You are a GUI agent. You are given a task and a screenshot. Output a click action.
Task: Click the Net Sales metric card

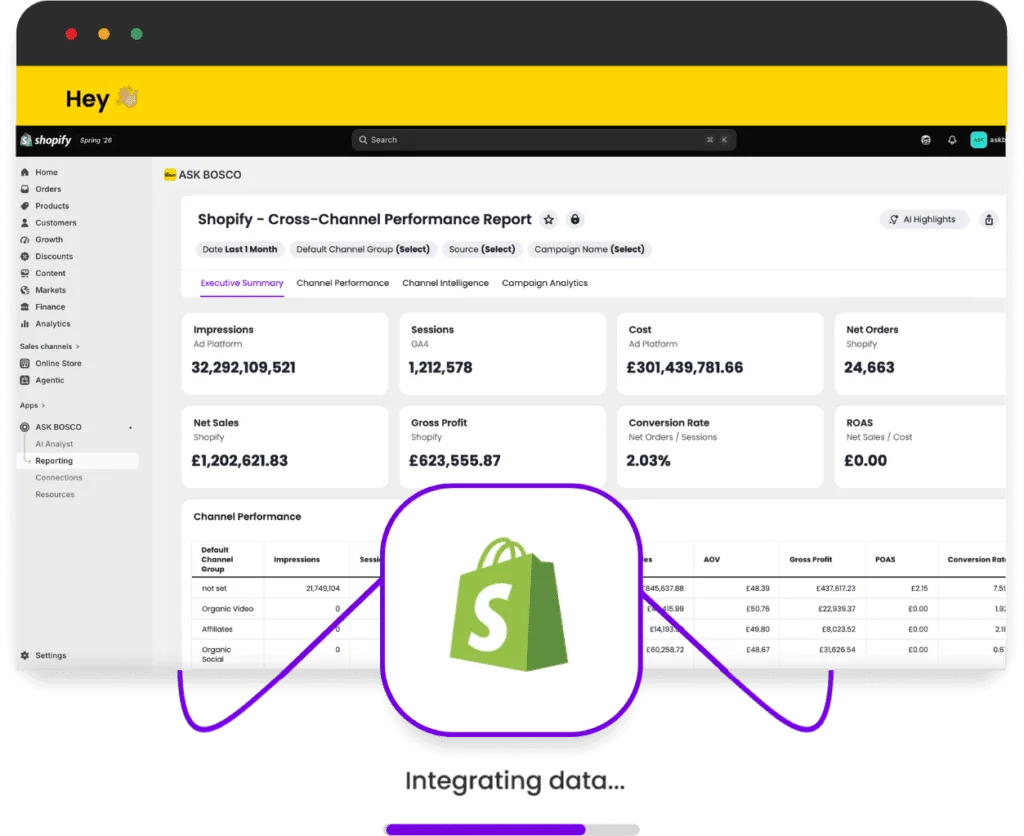285,447
